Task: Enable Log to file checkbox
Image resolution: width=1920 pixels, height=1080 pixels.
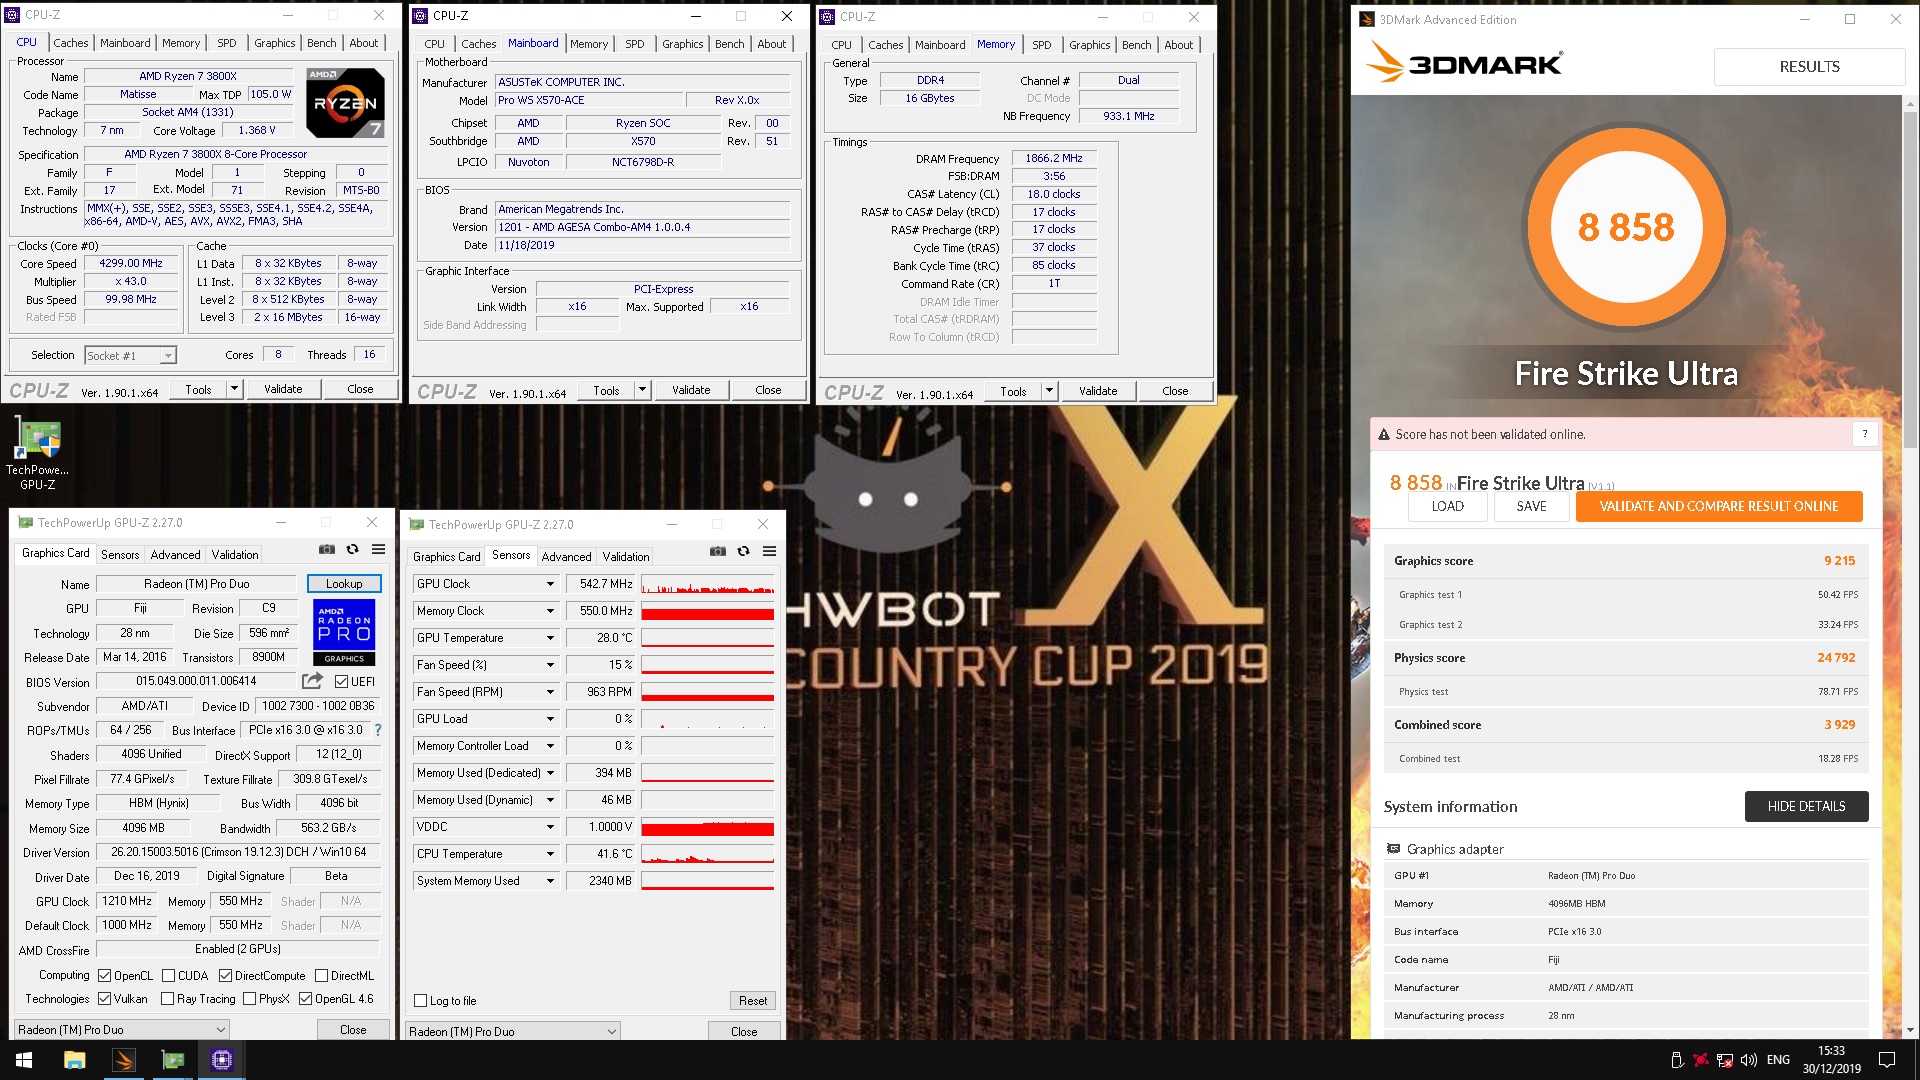Action: point(421,1001)
